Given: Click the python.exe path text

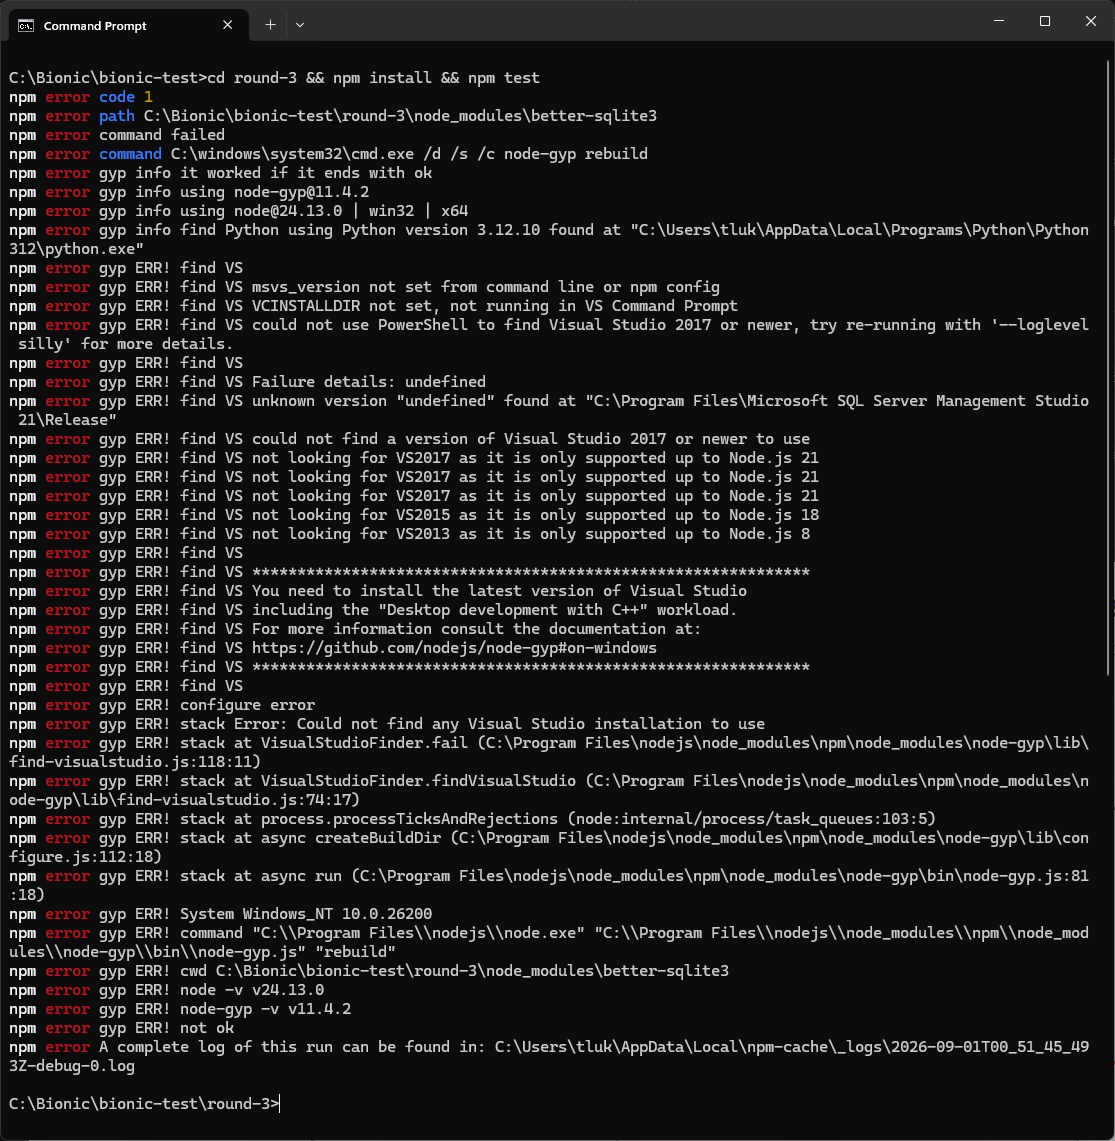Looking at the screenshot, I should point(549,239).
